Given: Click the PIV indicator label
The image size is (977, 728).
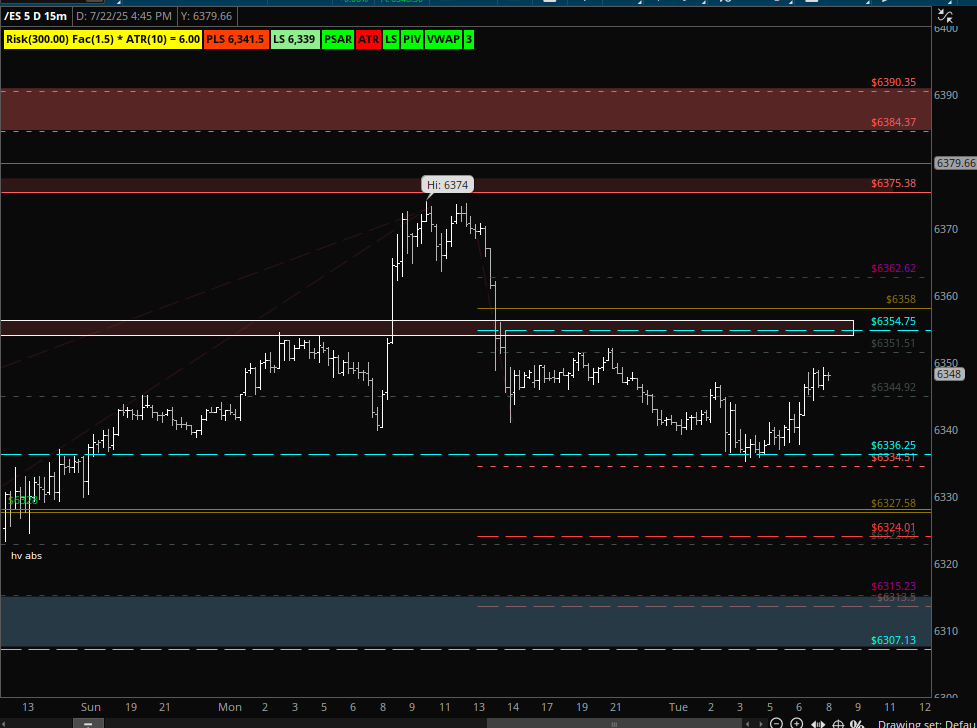Looking at the screenshot, I should pos(411,39).
